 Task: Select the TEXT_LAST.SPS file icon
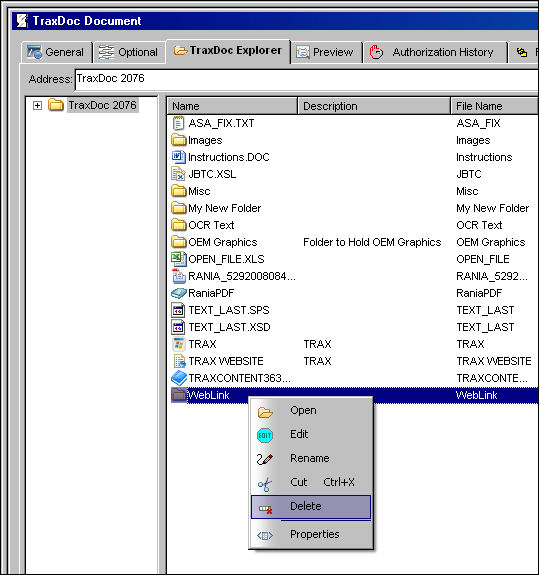pyautogui.click(x=178, y=310)
